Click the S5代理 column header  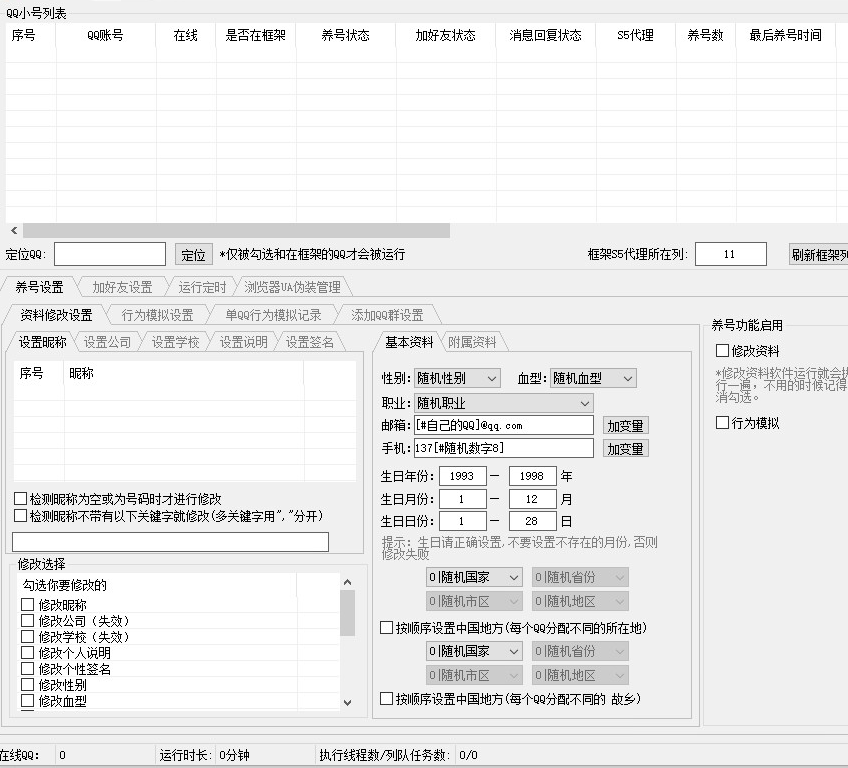pyautogui.click(x=635, y=36)
